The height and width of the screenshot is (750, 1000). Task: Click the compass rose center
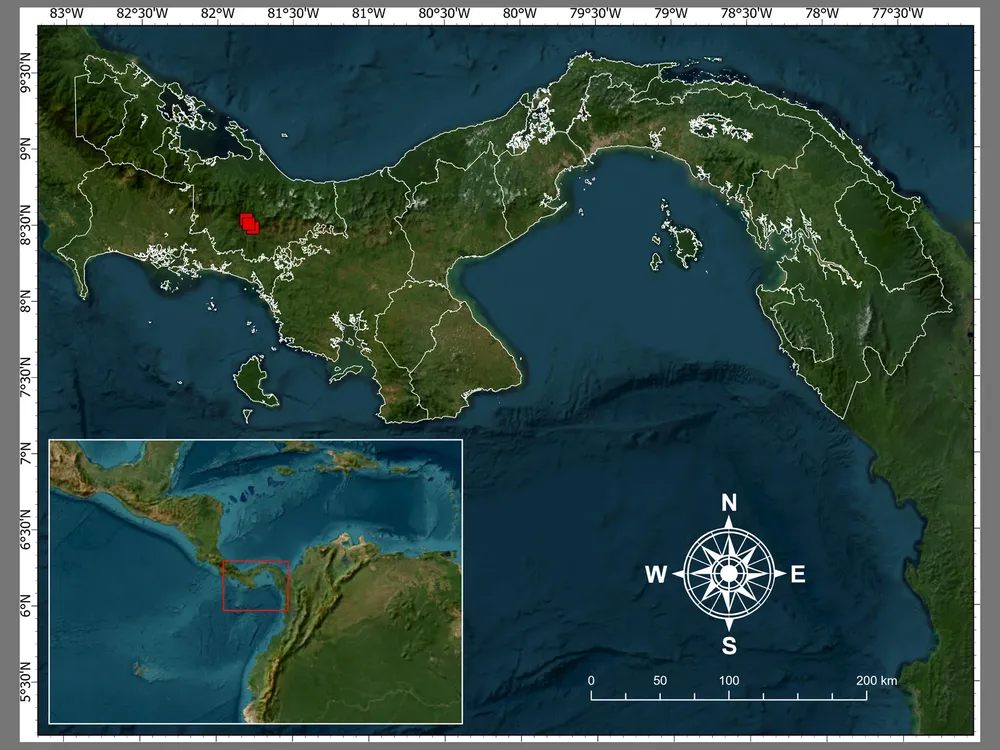click(729, 574)
